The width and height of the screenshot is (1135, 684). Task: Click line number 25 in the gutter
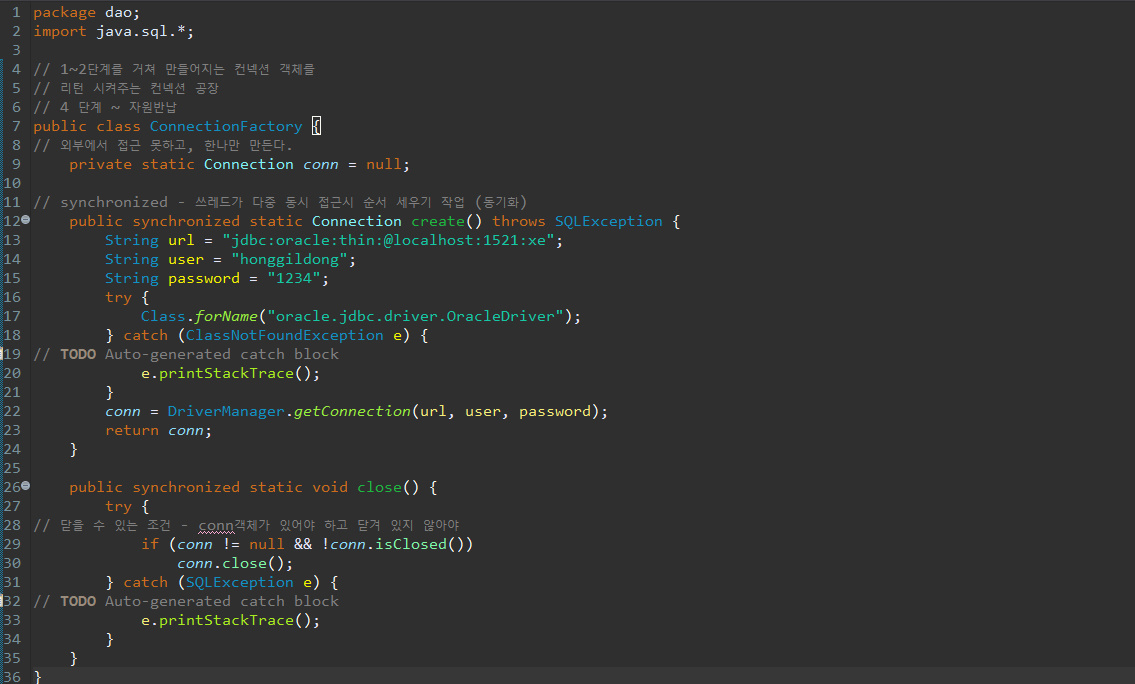coord(12,468)
